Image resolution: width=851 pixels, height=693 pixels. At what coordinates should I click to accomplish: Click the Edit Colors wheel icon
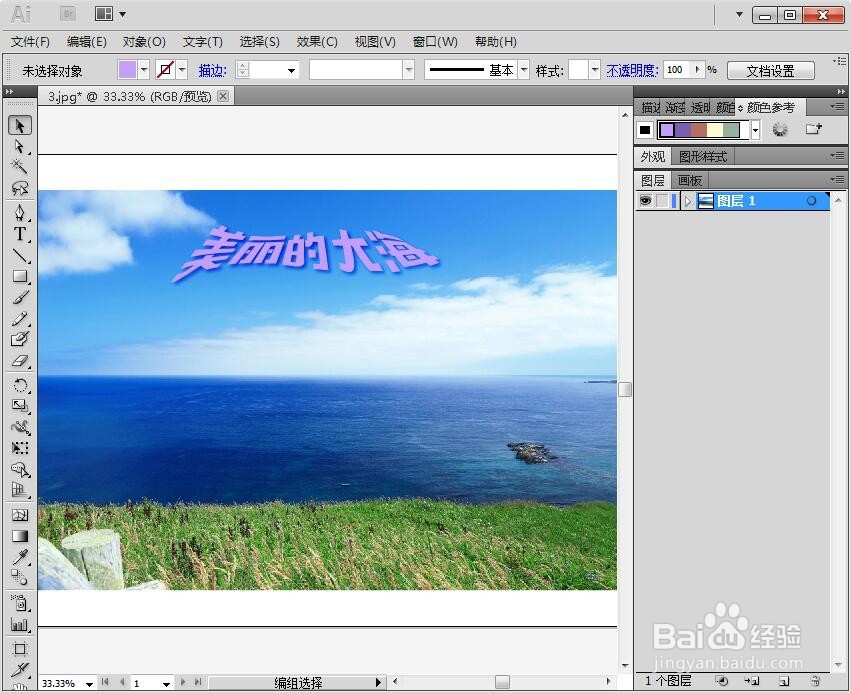pyautogui.click(x=780, y=129)
